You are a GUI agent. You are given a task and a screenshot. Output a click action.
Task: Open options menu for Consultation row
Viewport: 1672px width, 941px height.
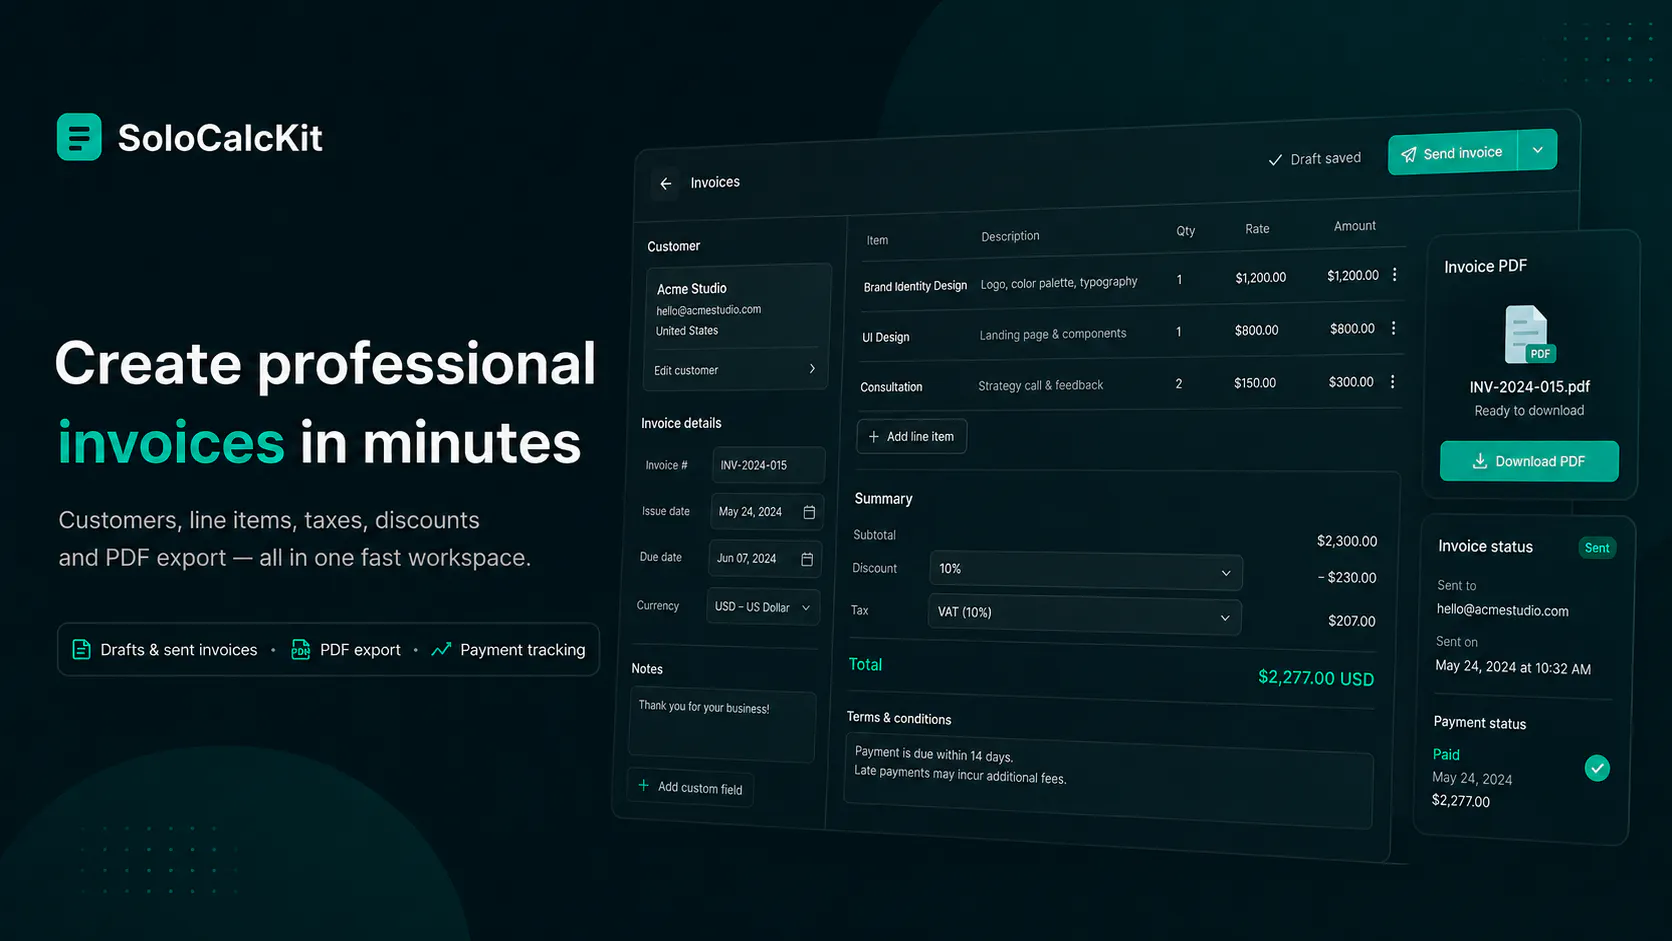[1392, 382]
